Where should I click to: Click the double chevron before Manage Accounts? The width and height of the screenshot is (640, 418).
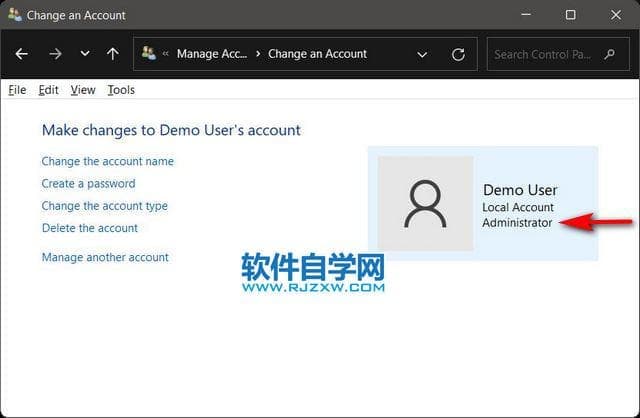(x=166, y=54)
